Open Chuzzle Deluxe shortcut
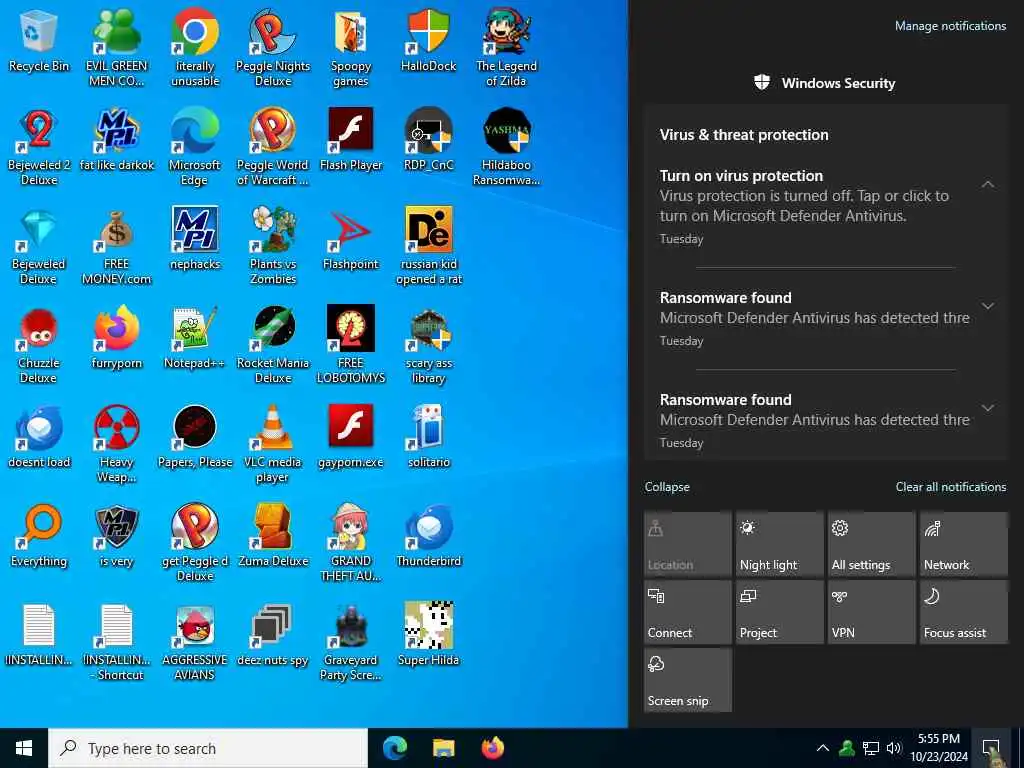1024x768 pixels. [39, 344]
